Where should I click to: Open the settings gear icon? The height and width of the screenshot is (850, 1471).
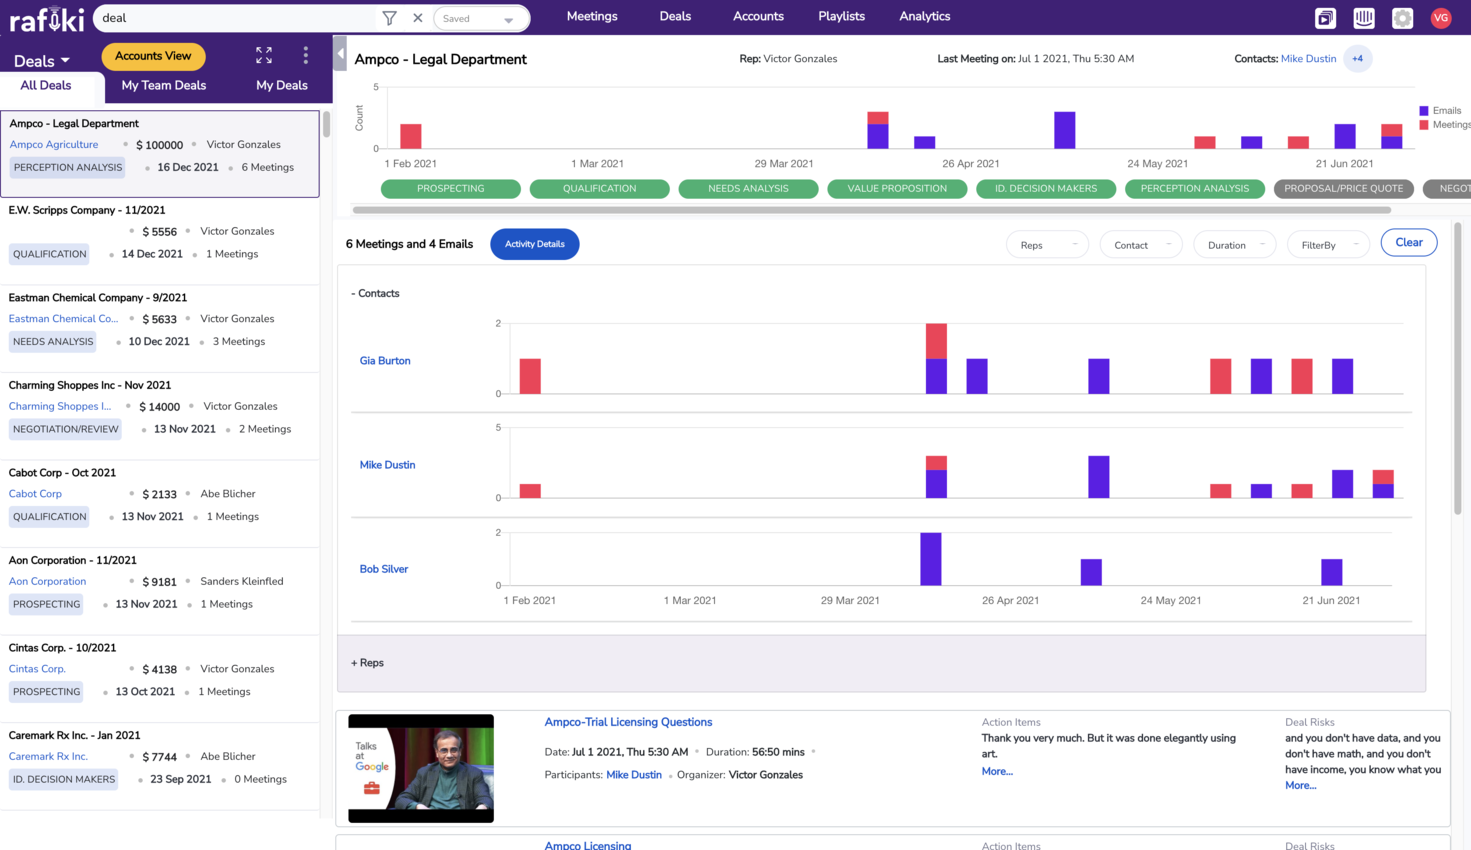[1403, 18]
